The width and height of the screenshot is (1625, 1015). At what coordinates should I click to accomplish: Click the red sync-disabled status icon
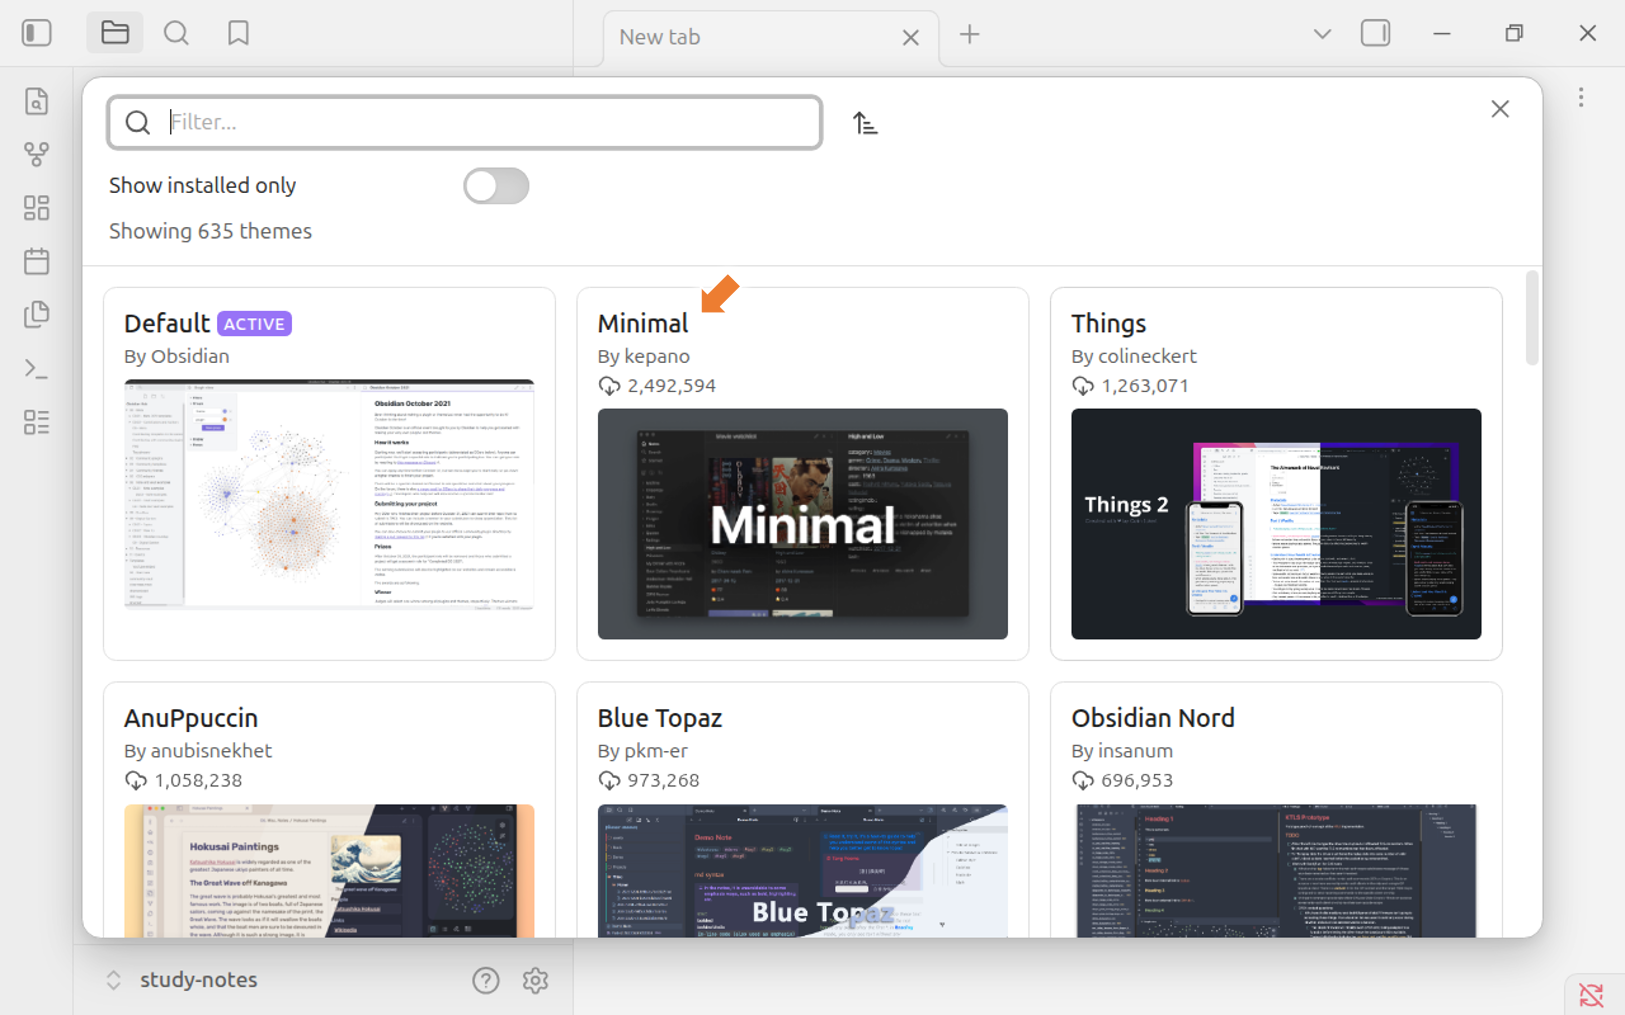1591,995
